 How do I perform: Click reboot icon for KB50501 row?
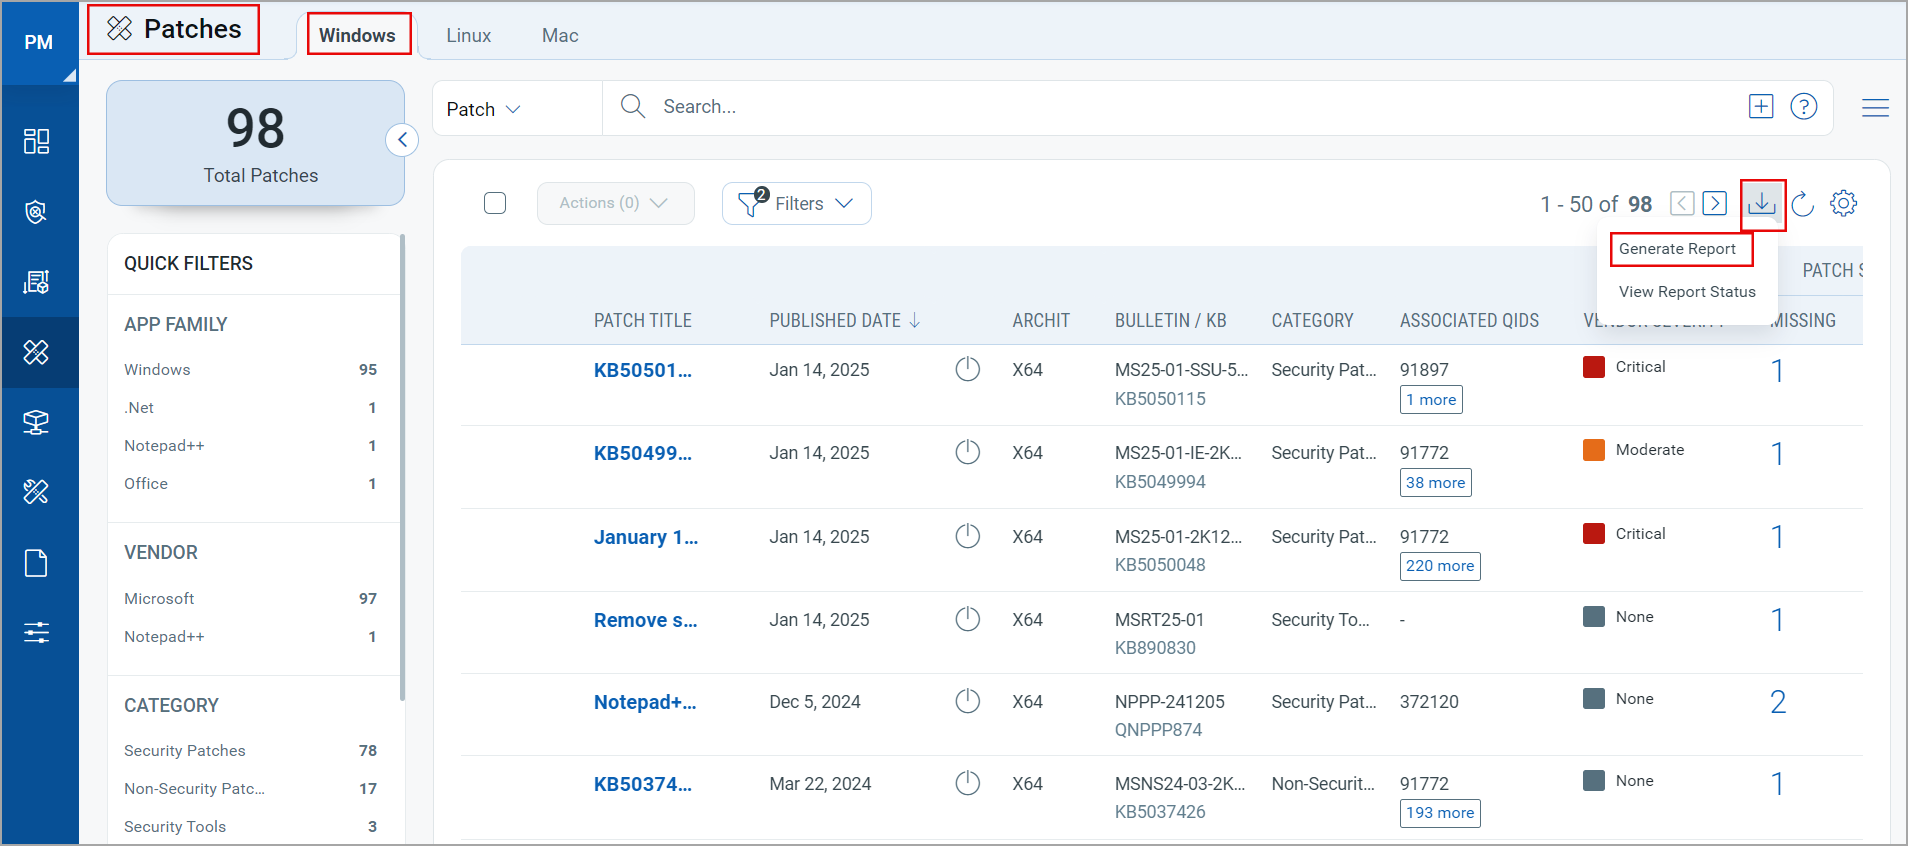click(x=967, y=370)
